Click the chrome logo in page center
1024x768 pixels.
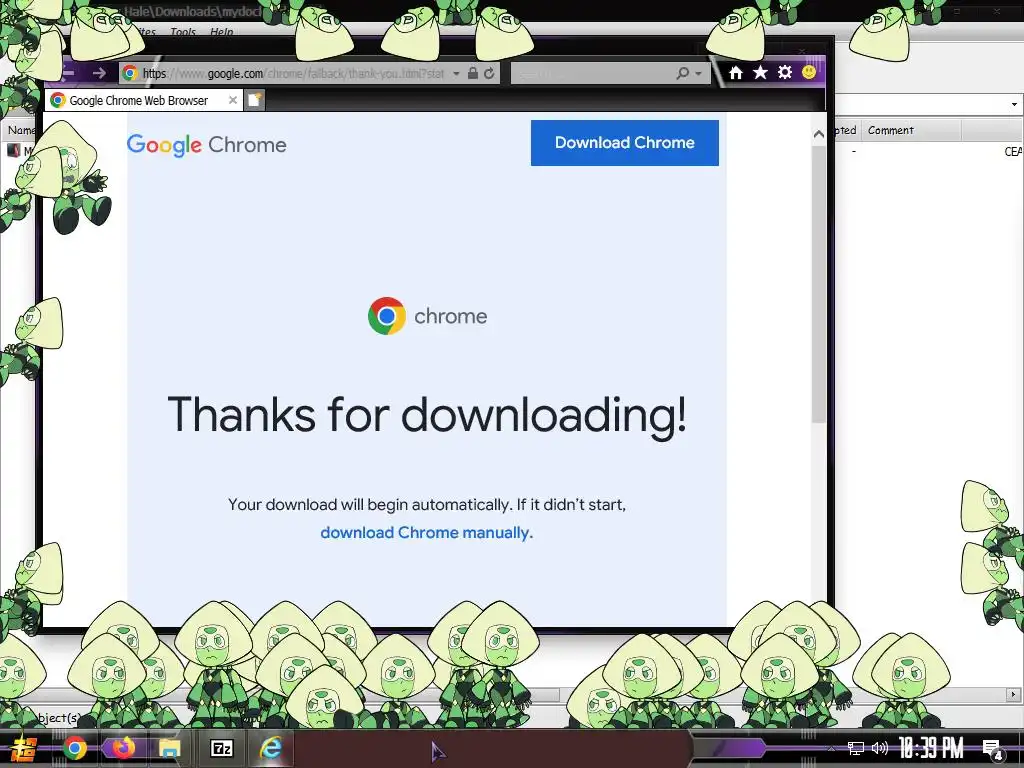(428, 316)
